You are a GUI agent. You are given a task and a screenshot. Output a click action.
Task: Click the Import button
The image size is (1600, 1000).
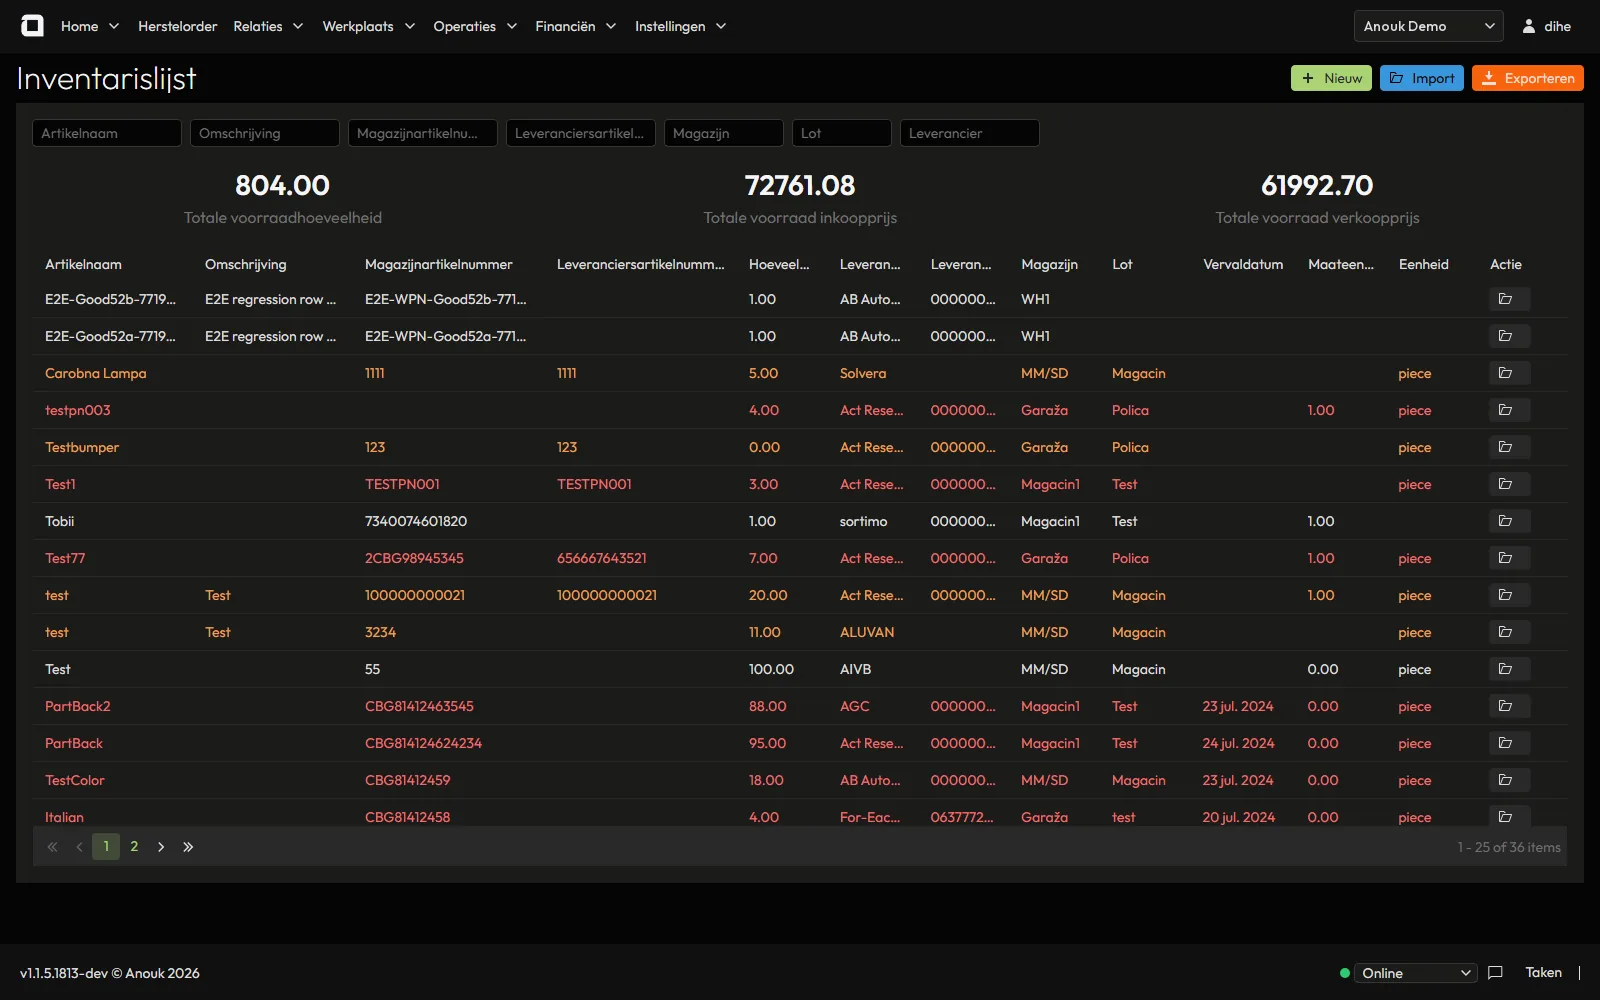click(x=1422, y=78)
